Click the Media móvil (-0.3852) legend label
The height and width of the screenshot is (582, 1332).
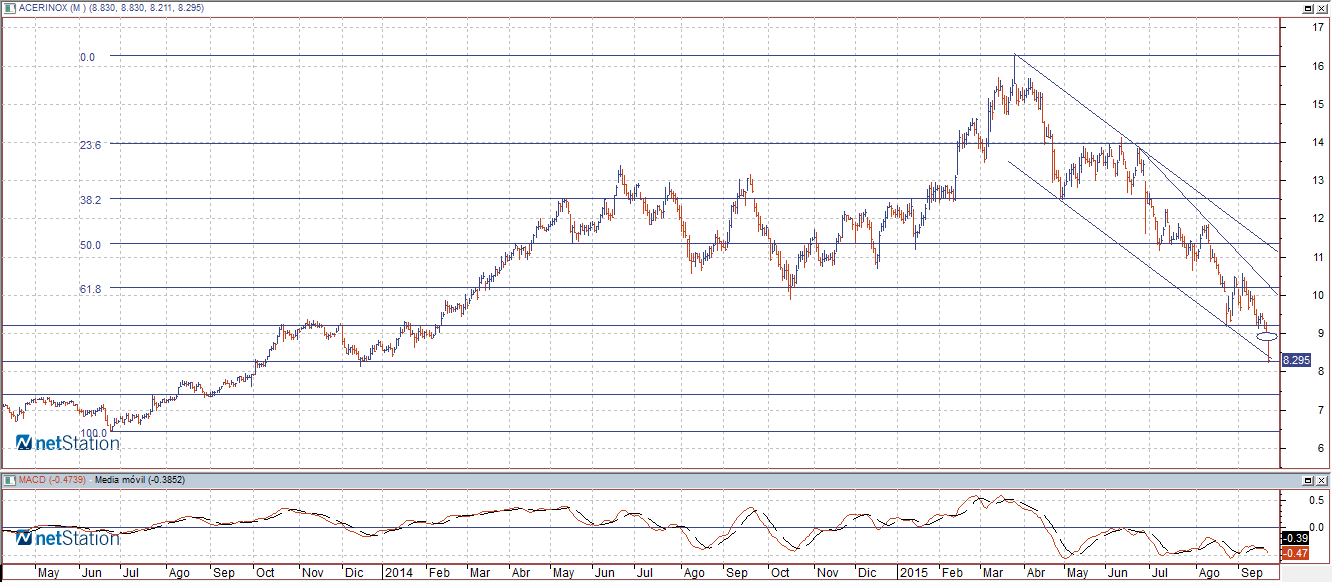point(139,480)
